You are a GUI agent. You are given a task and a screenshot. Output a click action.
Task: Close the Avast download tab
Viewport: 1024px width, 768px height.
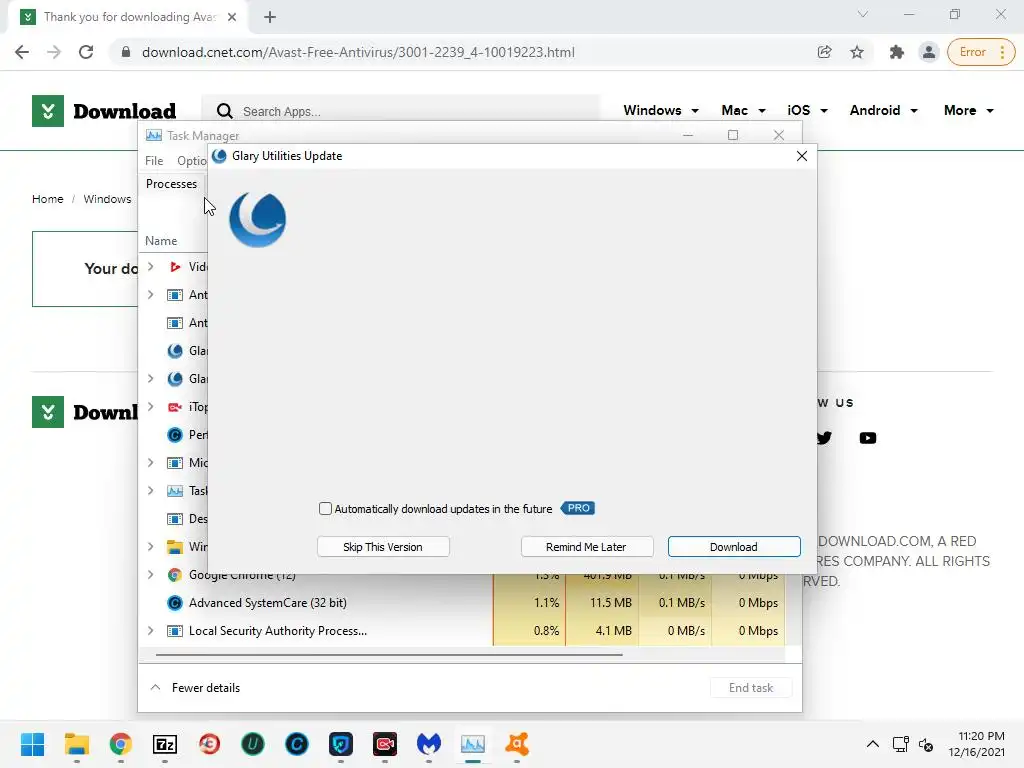[x=232, y=17]
